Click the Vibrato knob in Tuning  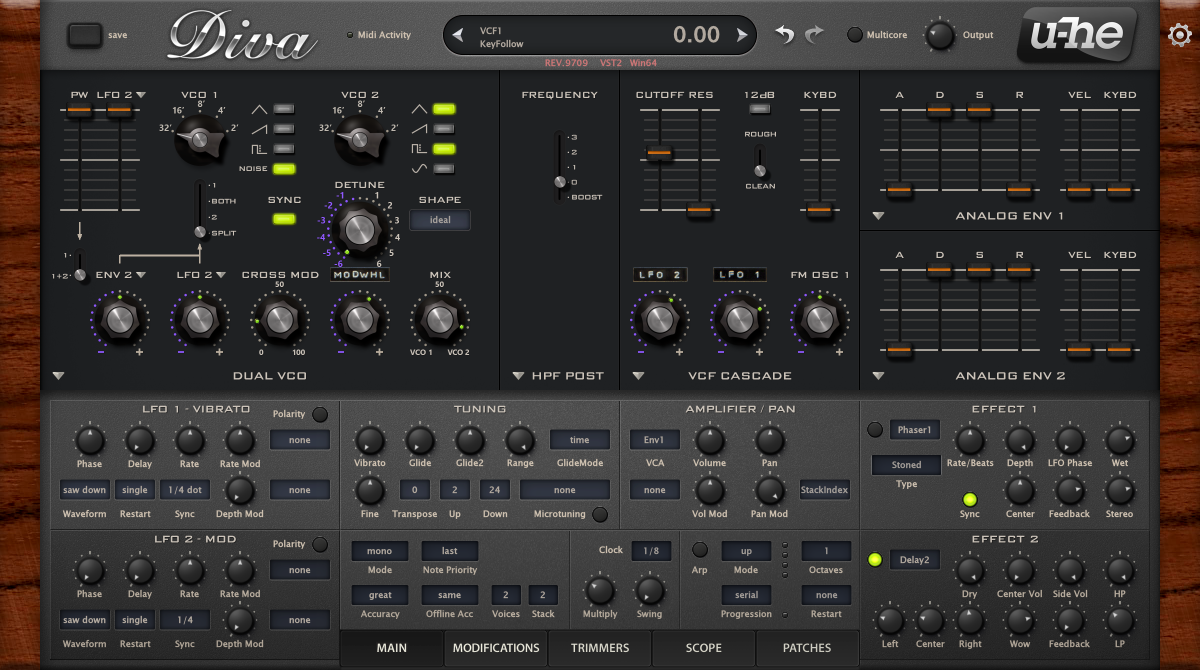[369, 440]
